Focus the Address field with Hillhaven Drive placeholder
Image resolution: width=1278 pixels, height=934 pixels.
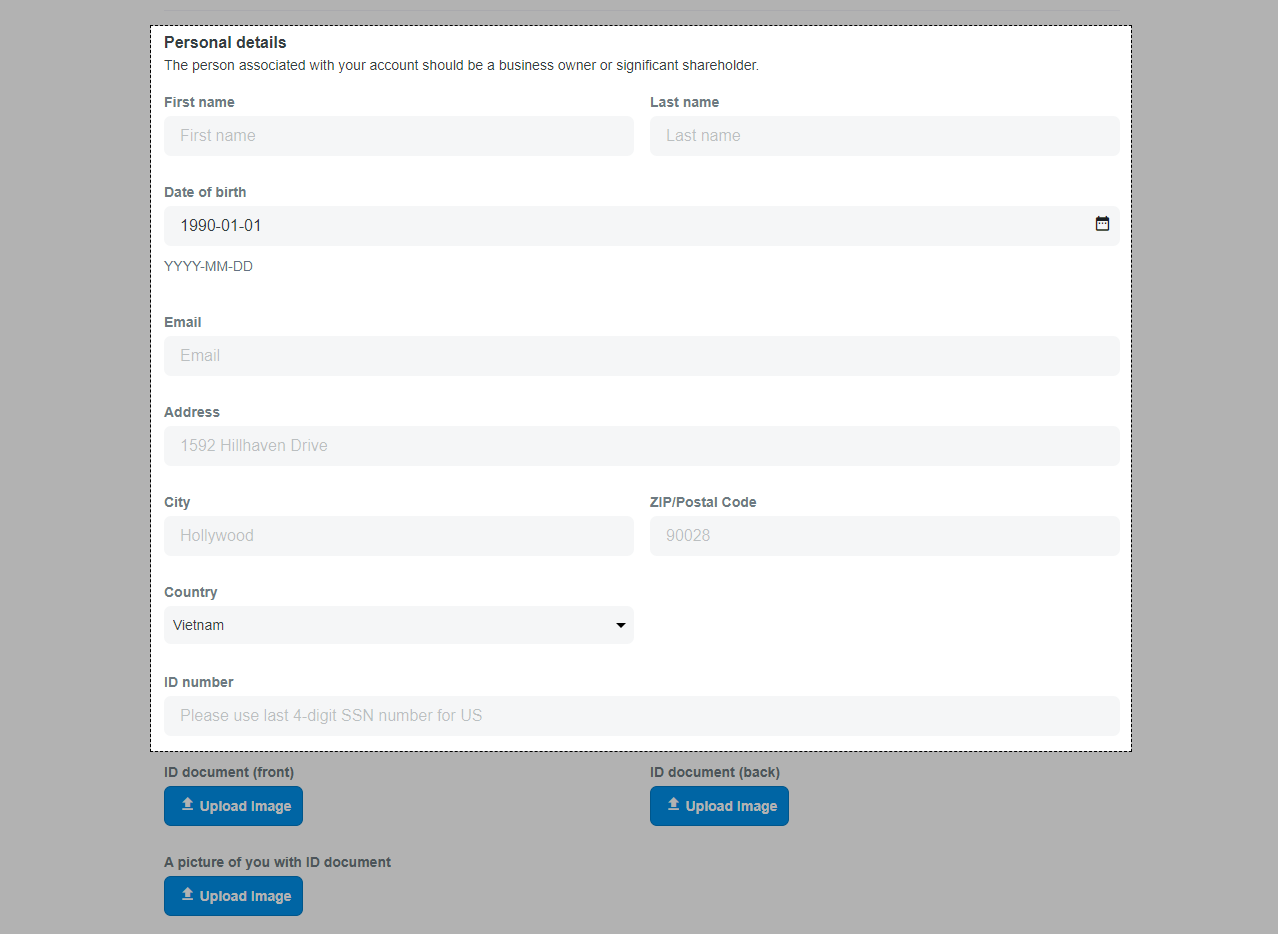[x=641, y=446]
